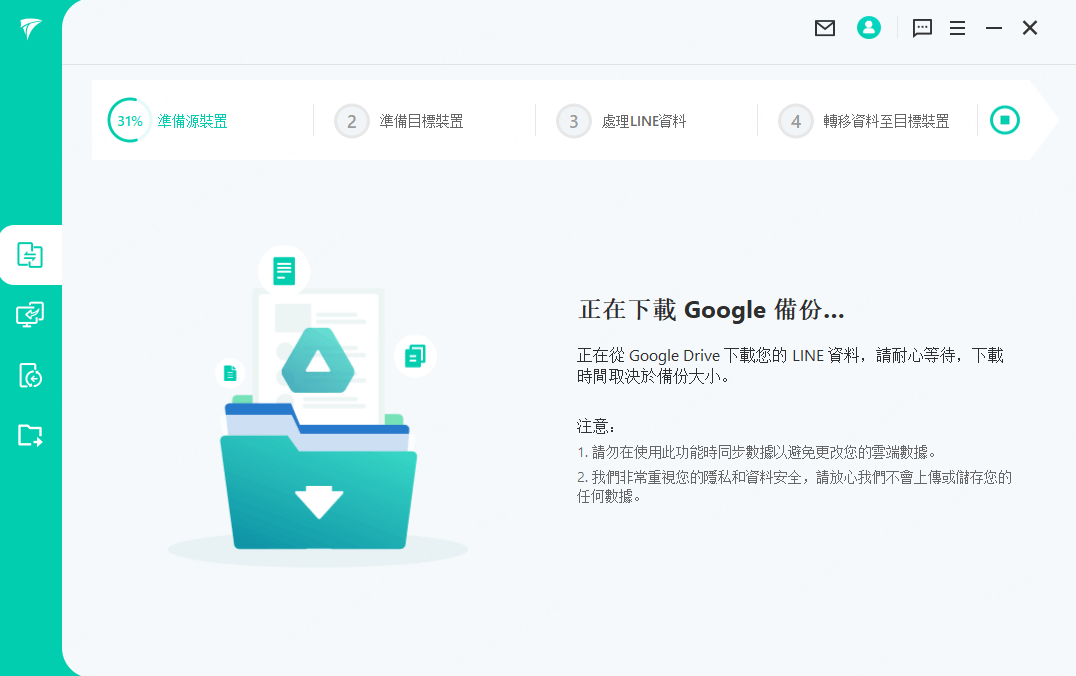Open the export LINE data feature
1076x676 pixels.
pos(31,435)
